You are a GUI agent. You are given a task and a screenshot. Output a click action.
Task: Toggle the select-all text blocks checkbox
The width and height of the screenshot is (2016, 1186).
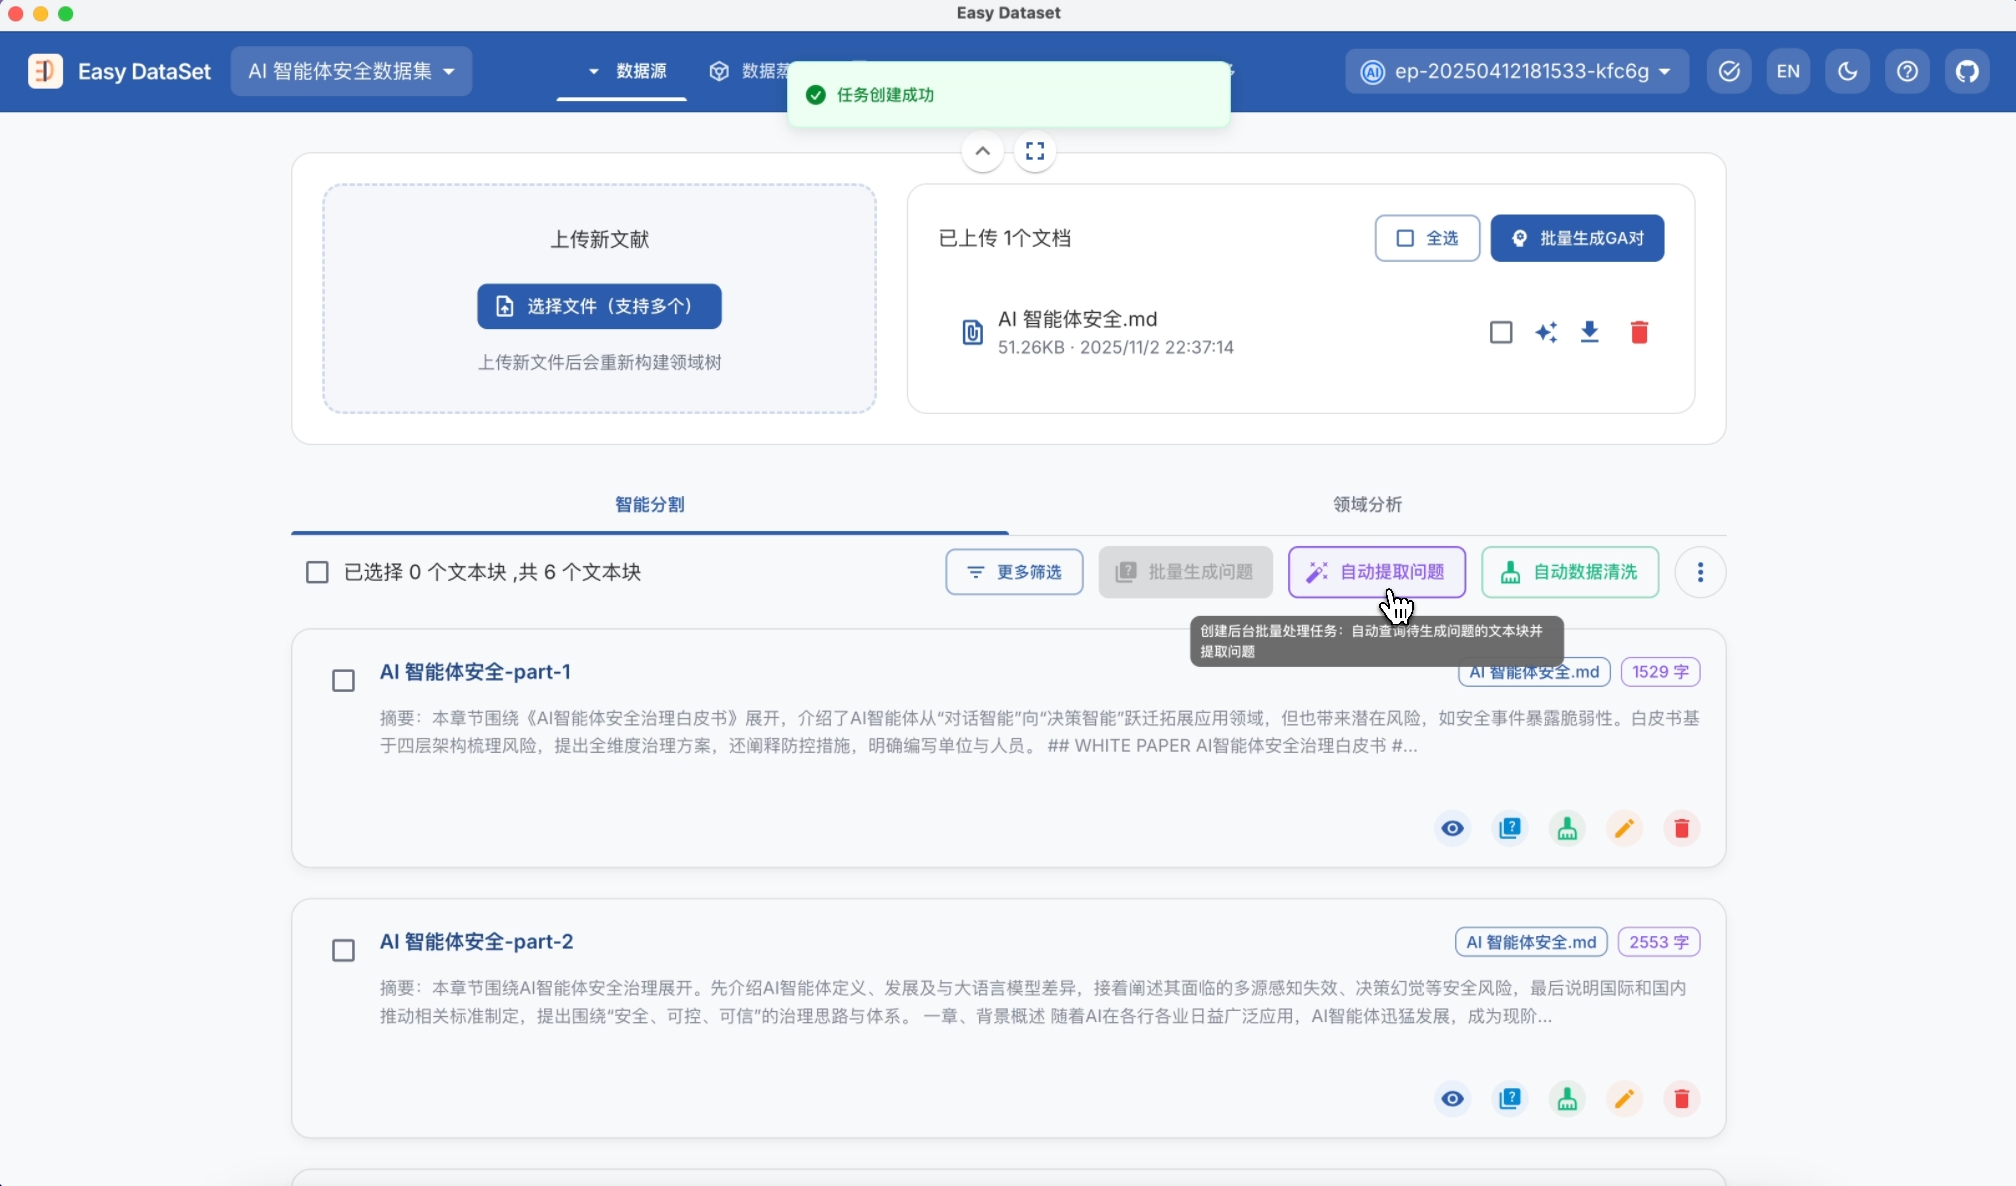tap(317, 572)
